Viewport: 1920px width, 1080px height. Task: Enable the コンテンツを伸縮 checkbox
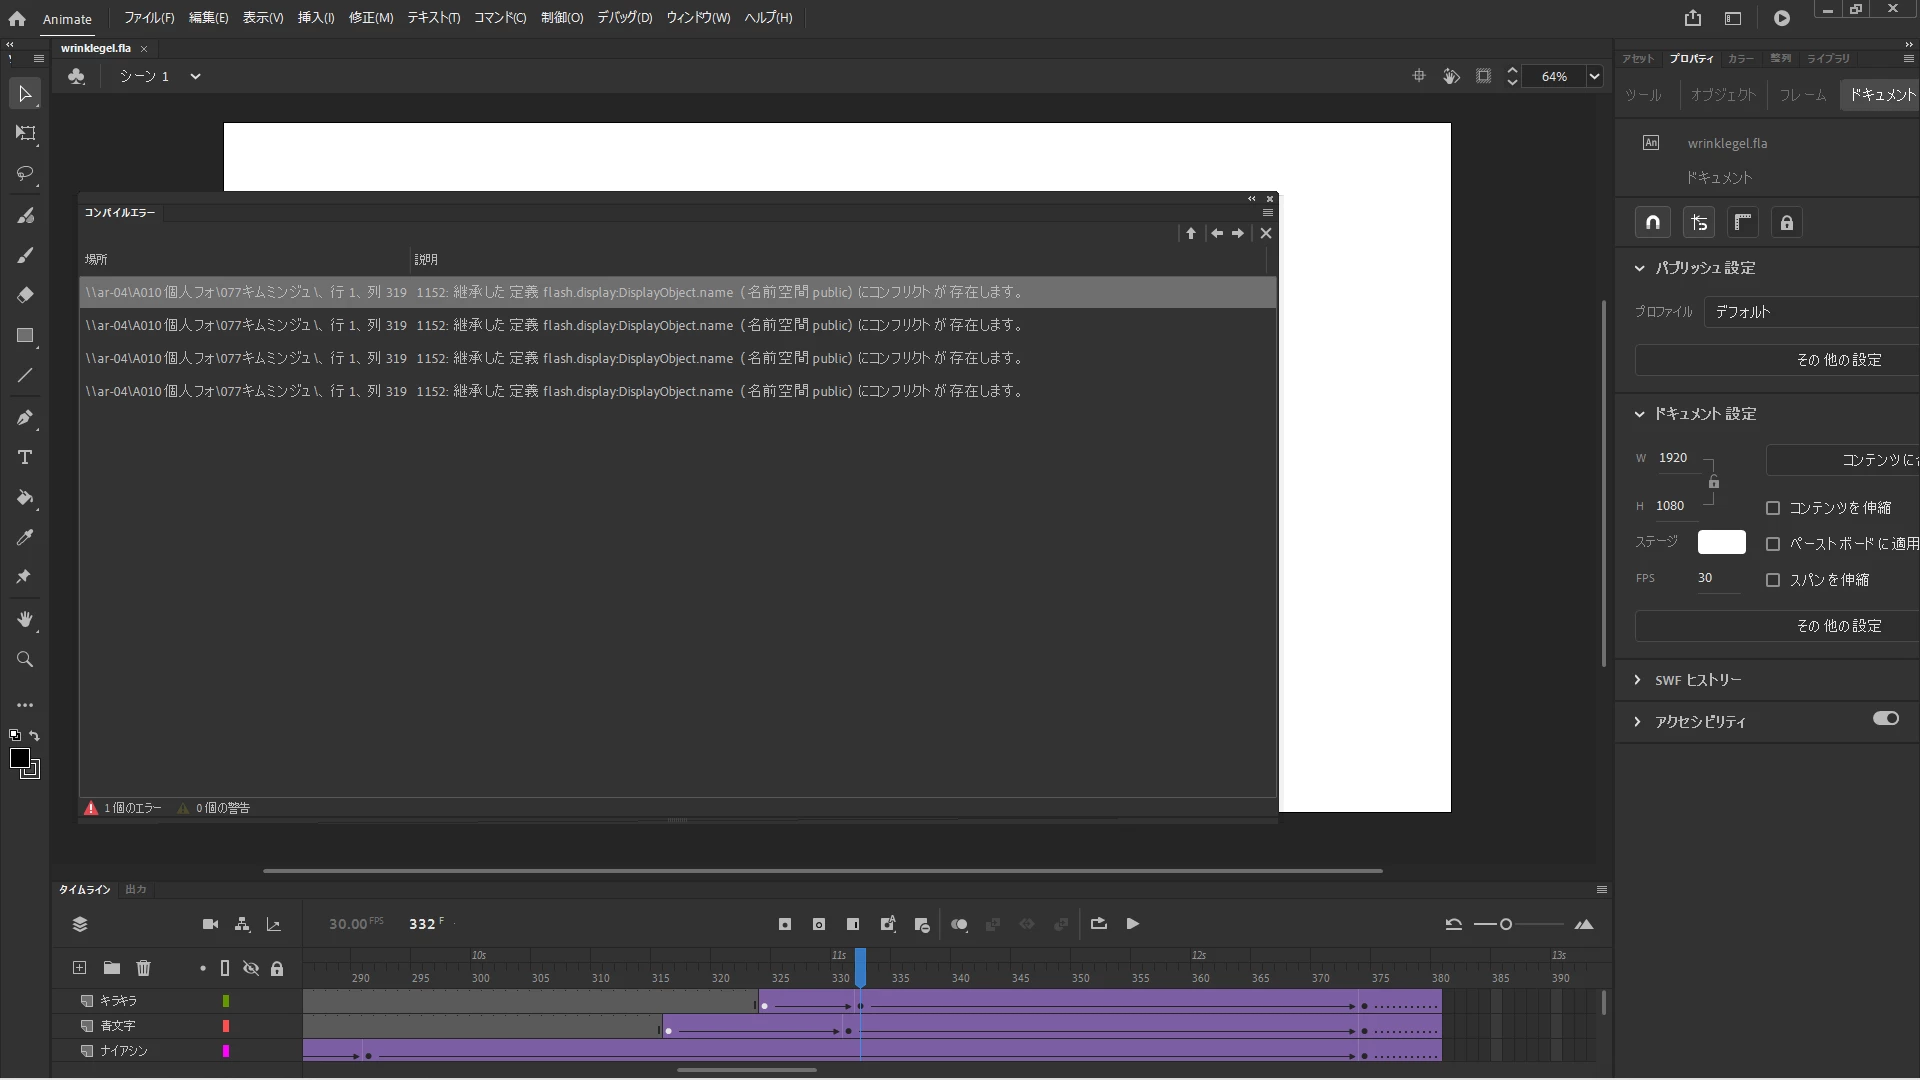click(1773, 508)
